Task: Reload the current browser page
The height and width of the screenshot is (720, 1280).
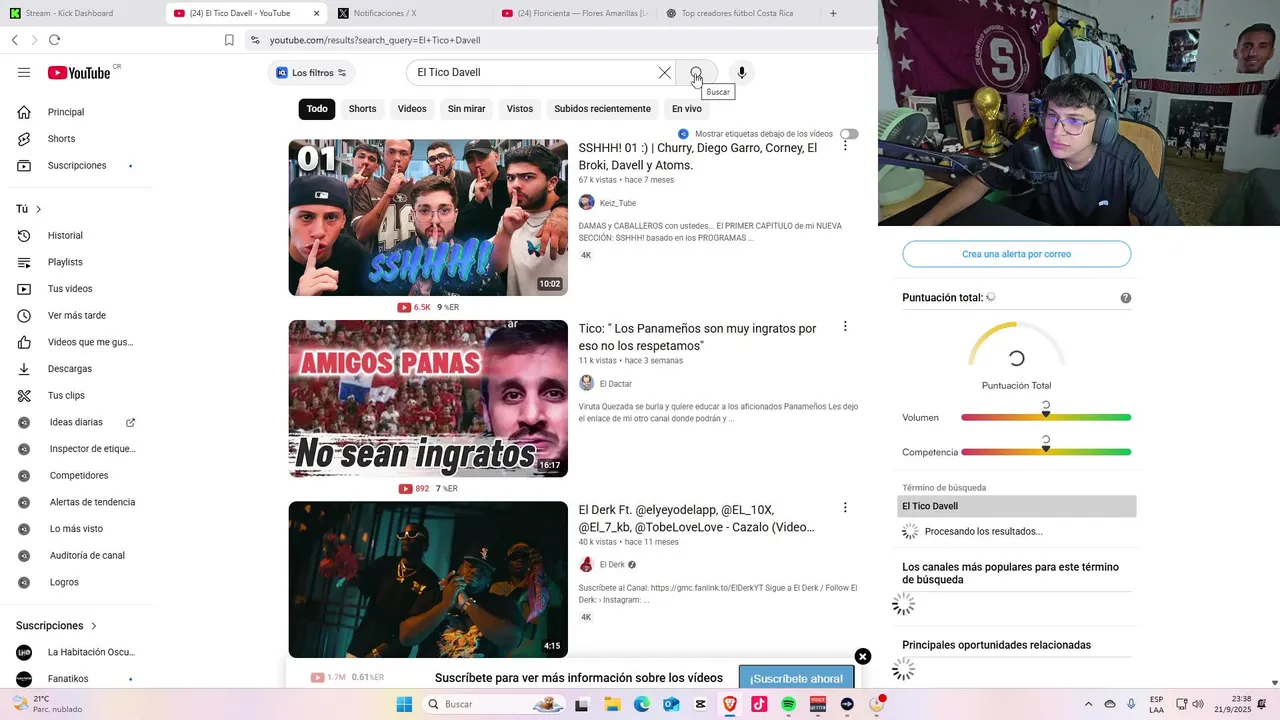Action: click(54, 40)
